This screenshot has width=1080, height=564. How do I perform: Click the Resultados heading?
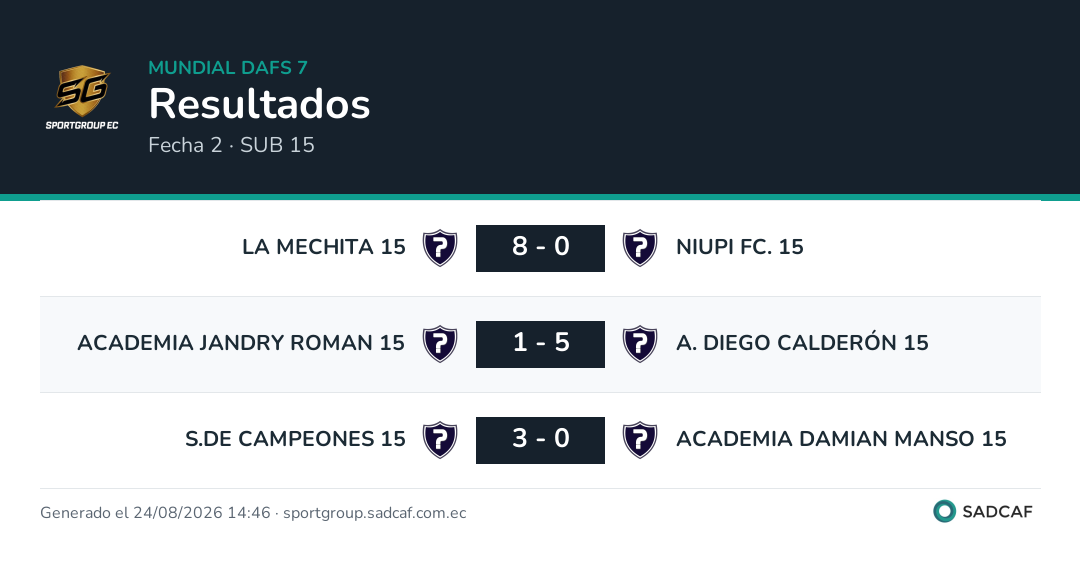[260, 104]
